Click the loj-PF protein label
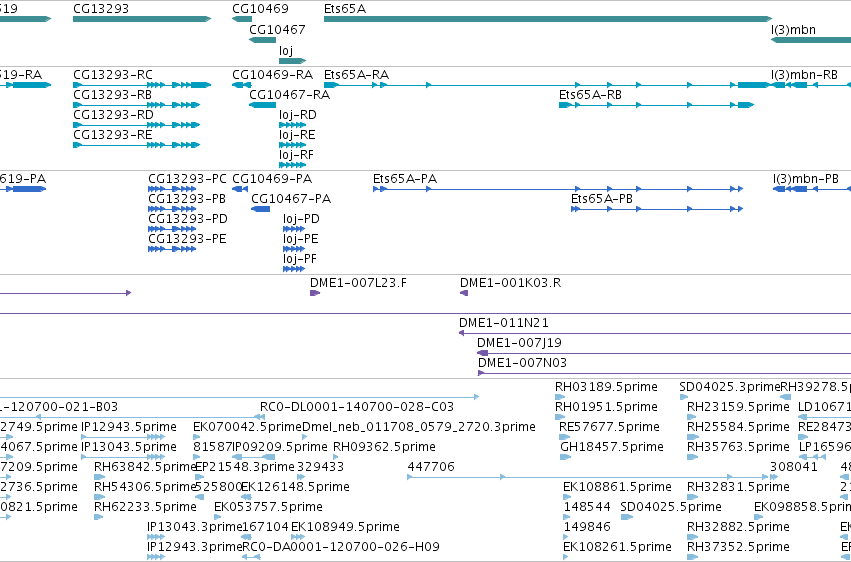Screen dimensions: 851x562 click(300, 259)
